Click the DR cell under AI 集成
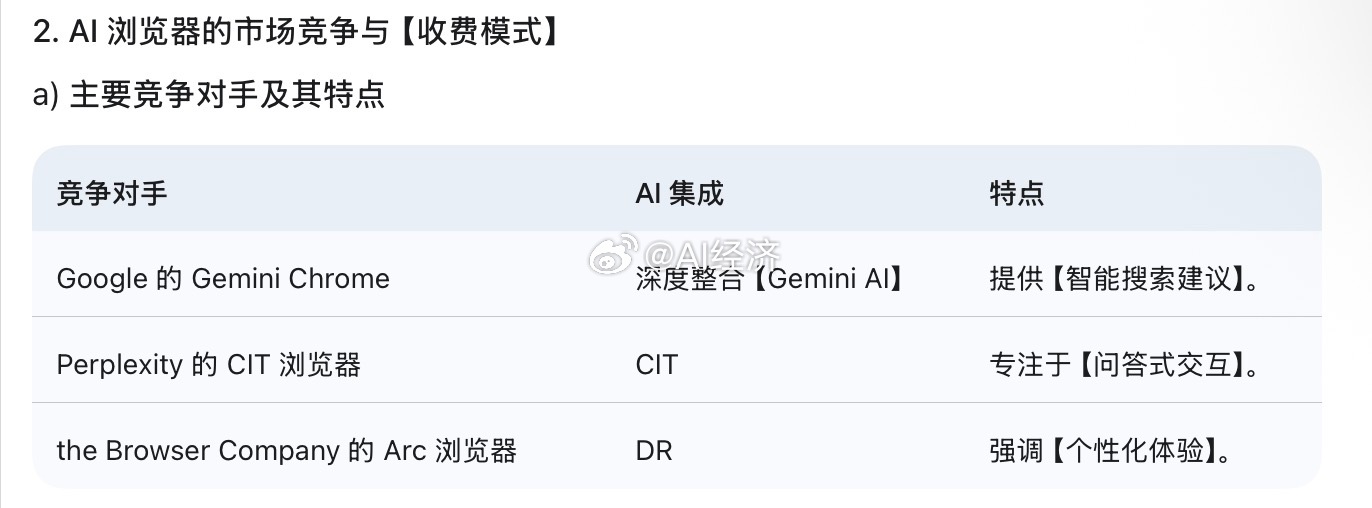Screen dimensions: 1372x508 653,450
